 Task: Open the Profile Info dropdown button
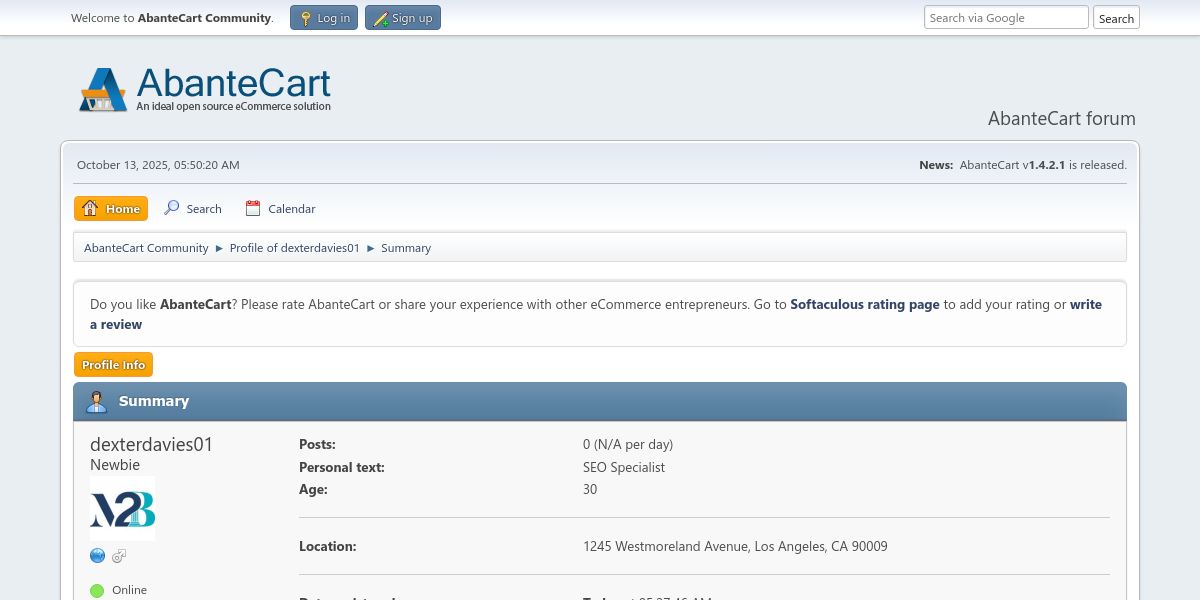point(113,365)
